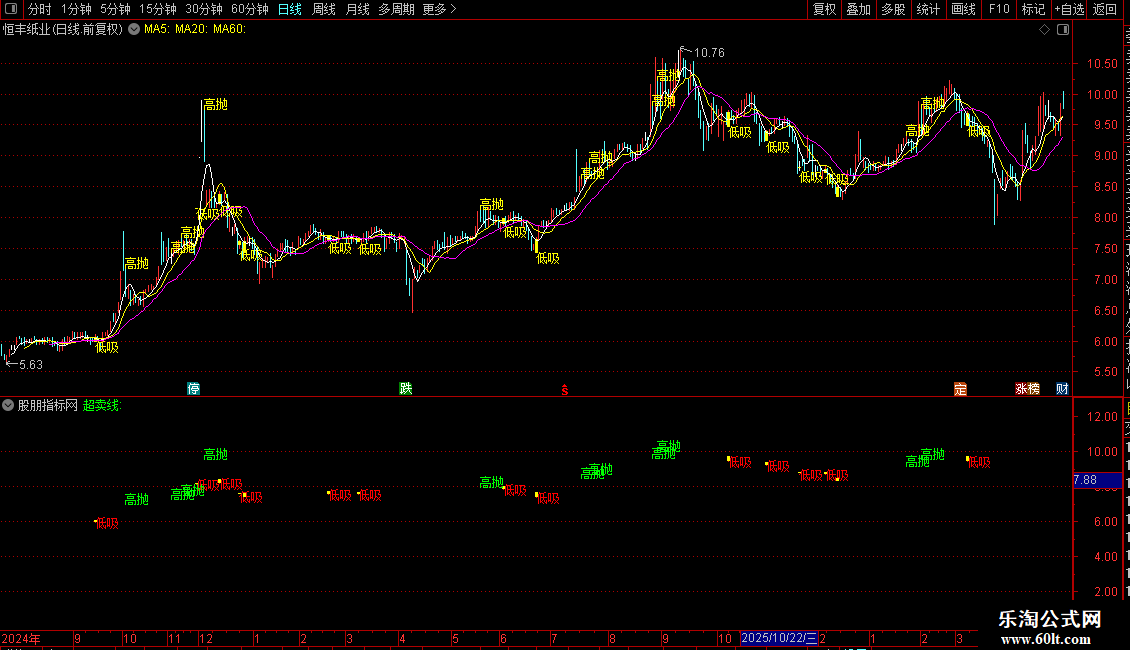Click the 复权 button

(x=824, y=9)
